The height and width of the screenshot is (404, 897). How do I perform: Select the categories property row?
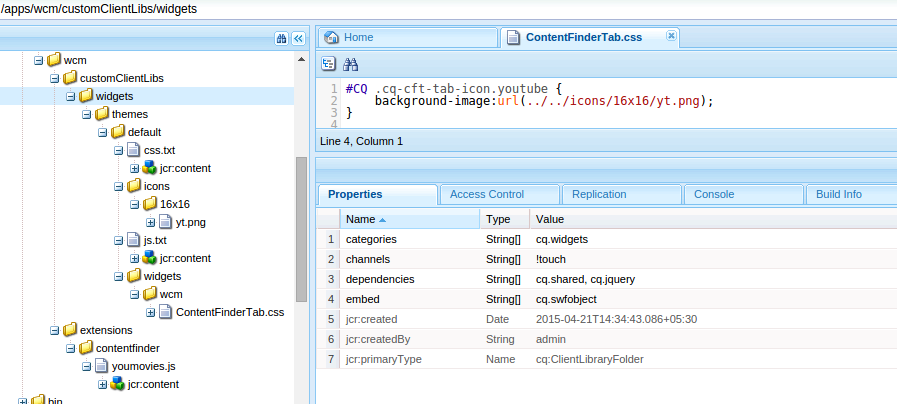(x=606, y=239)
